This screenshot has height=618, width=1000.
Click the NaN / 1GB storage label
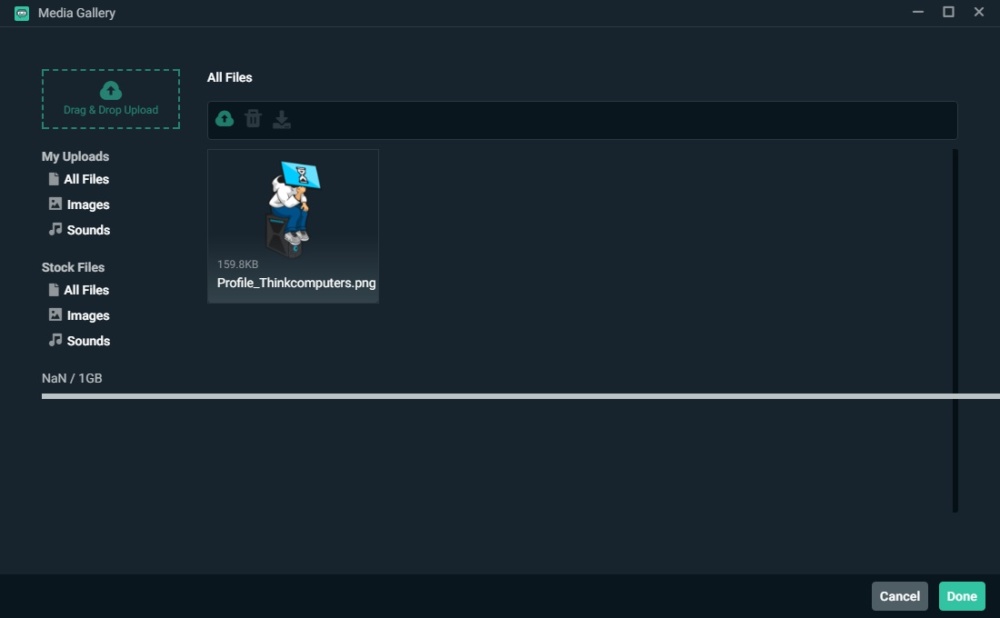(x=72, y=378)
